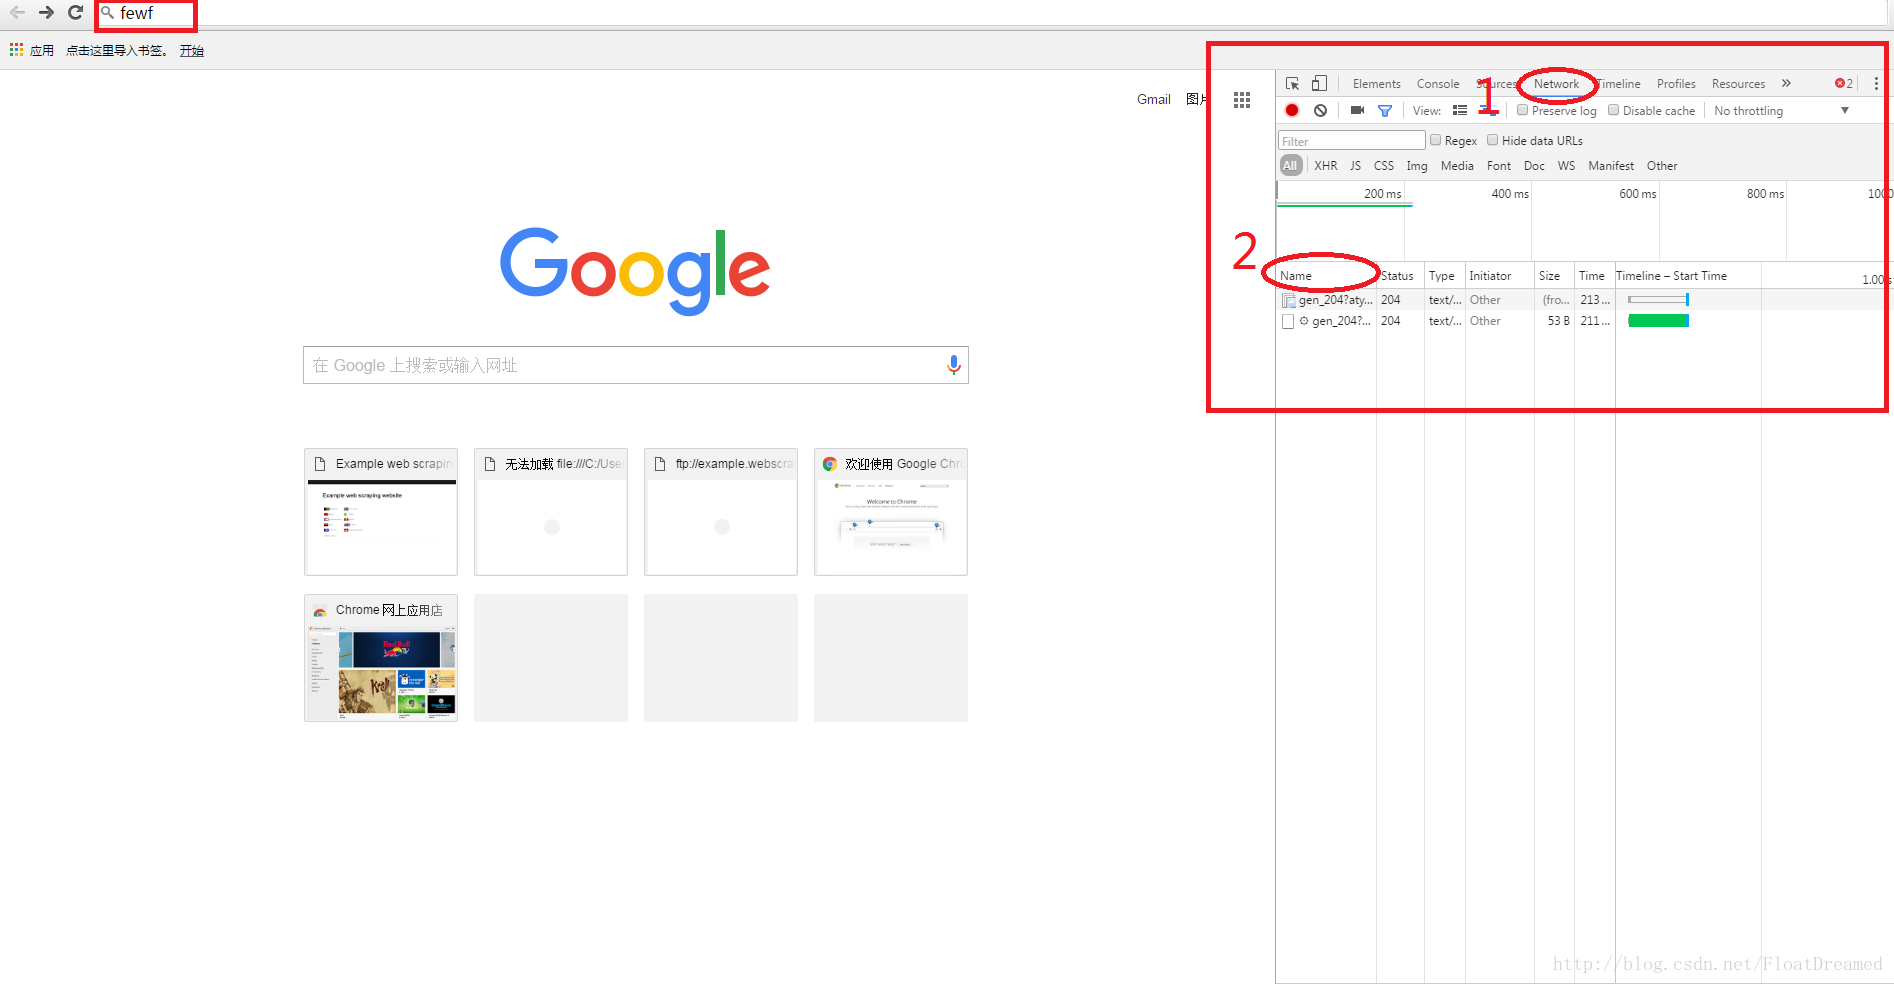The height and width of the screenshot is (984, 1894).
Task: Check the Hide data URLs checkbox
Action: coord(1492,140)
